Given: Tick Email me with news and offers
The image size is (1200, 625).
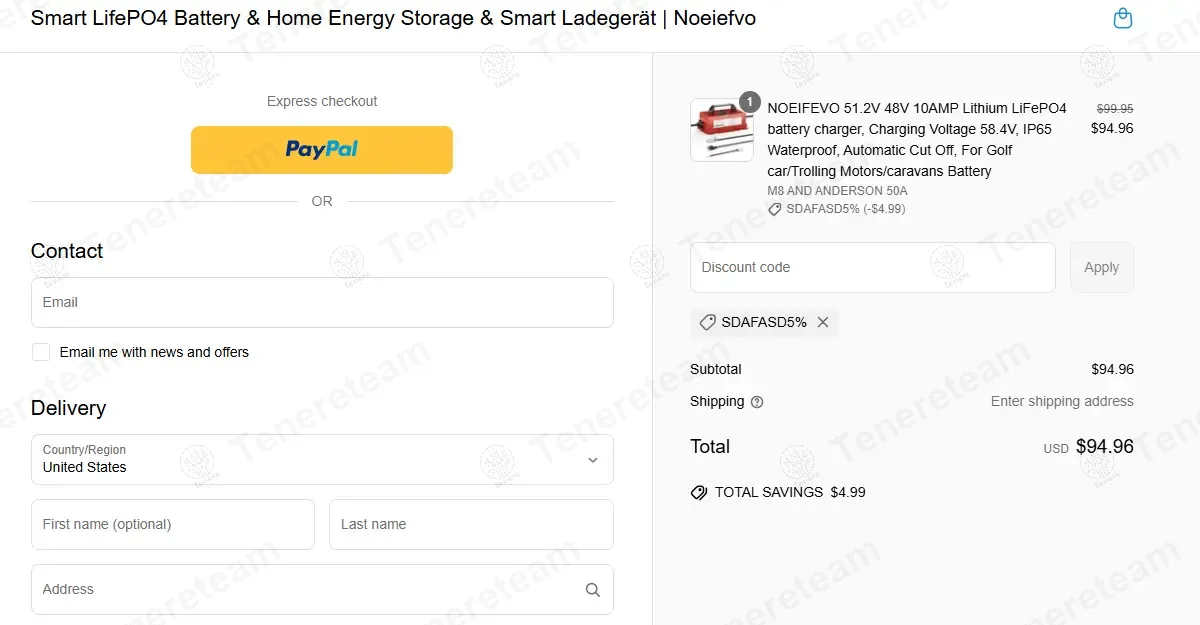Looking at the screenshot, I should coord(41,352).
